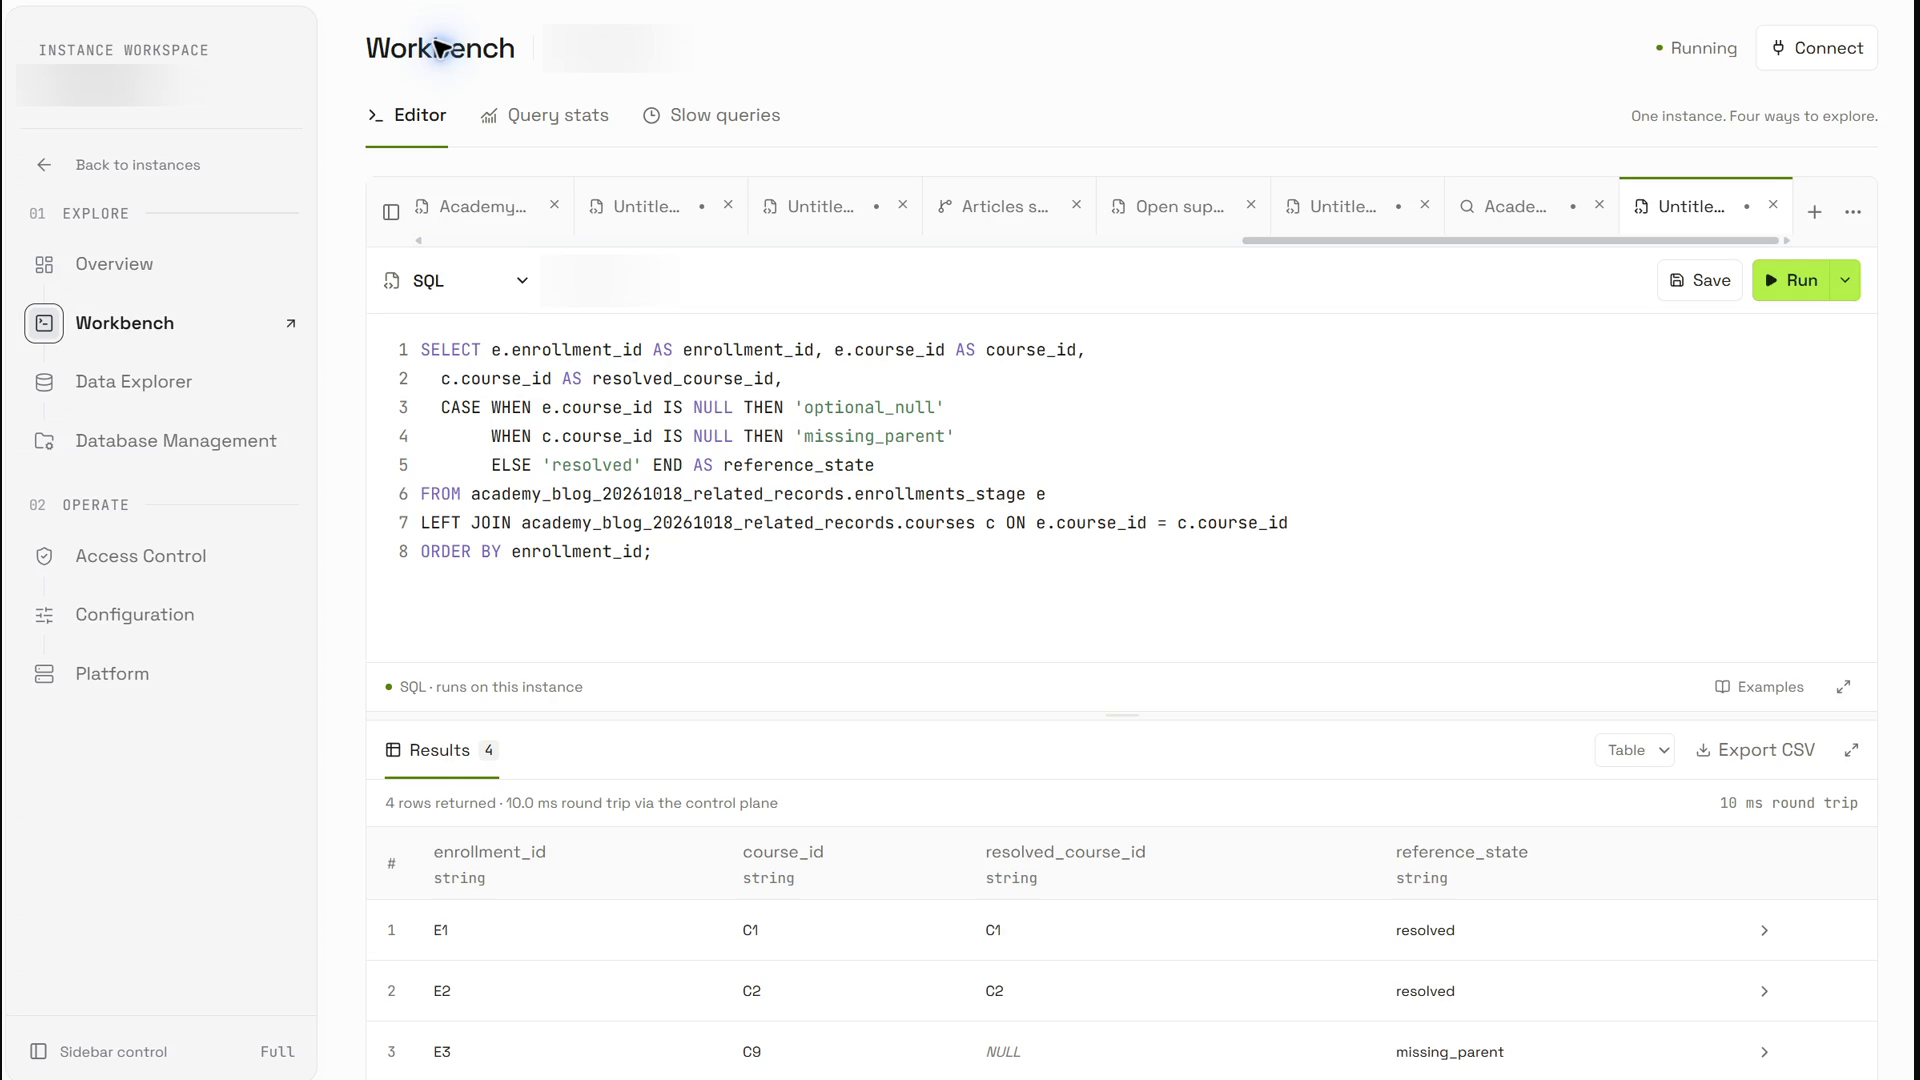Screen dimensions: 1920x1080
Task: Click the Connect button
Action: (1817, 48)
